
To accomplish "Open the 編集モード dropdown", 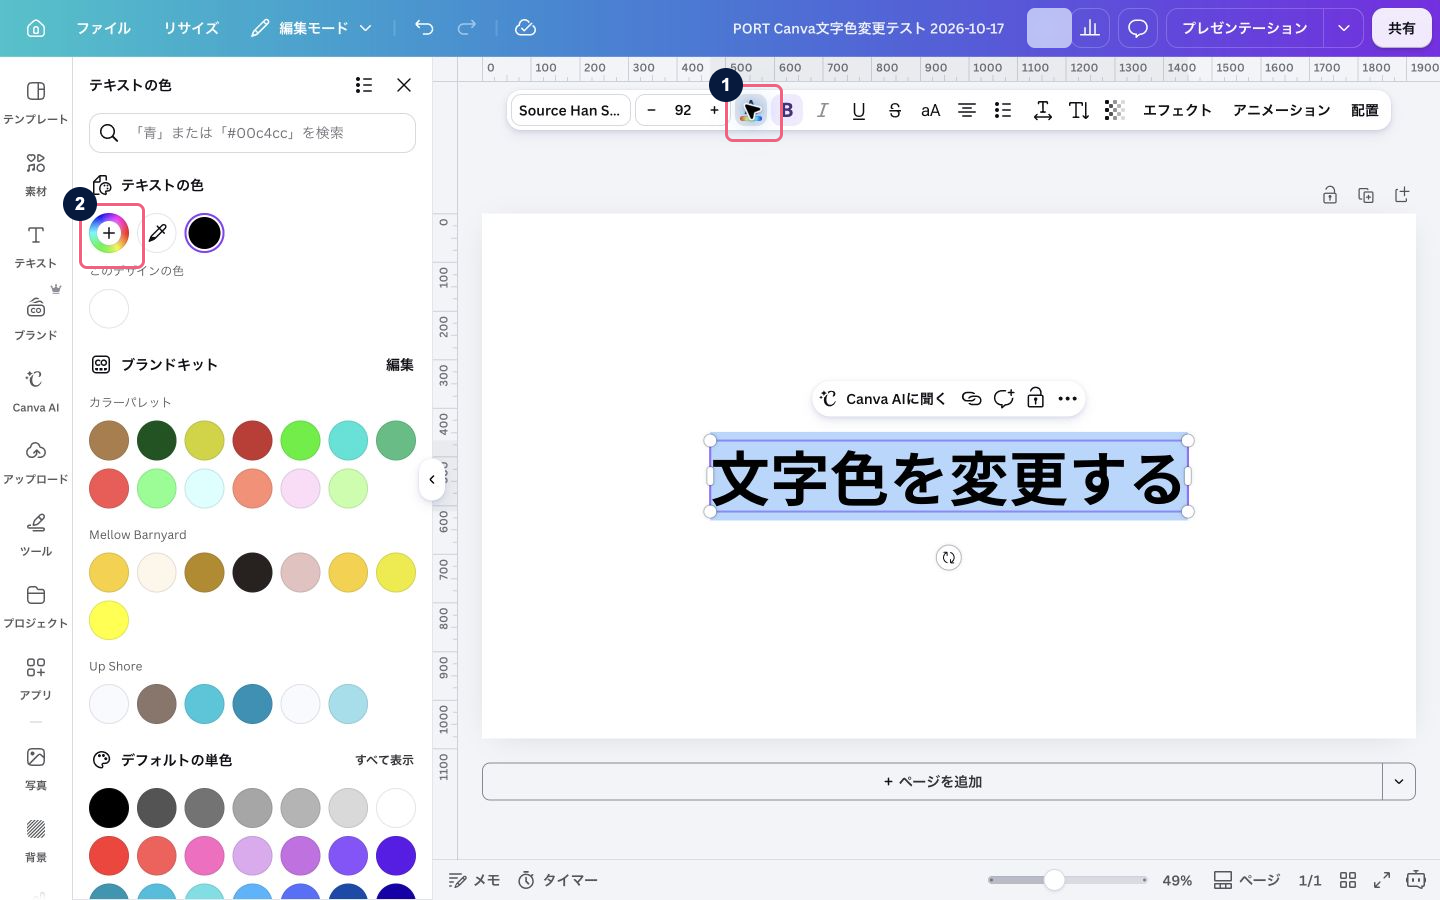I will pos(312,28).
